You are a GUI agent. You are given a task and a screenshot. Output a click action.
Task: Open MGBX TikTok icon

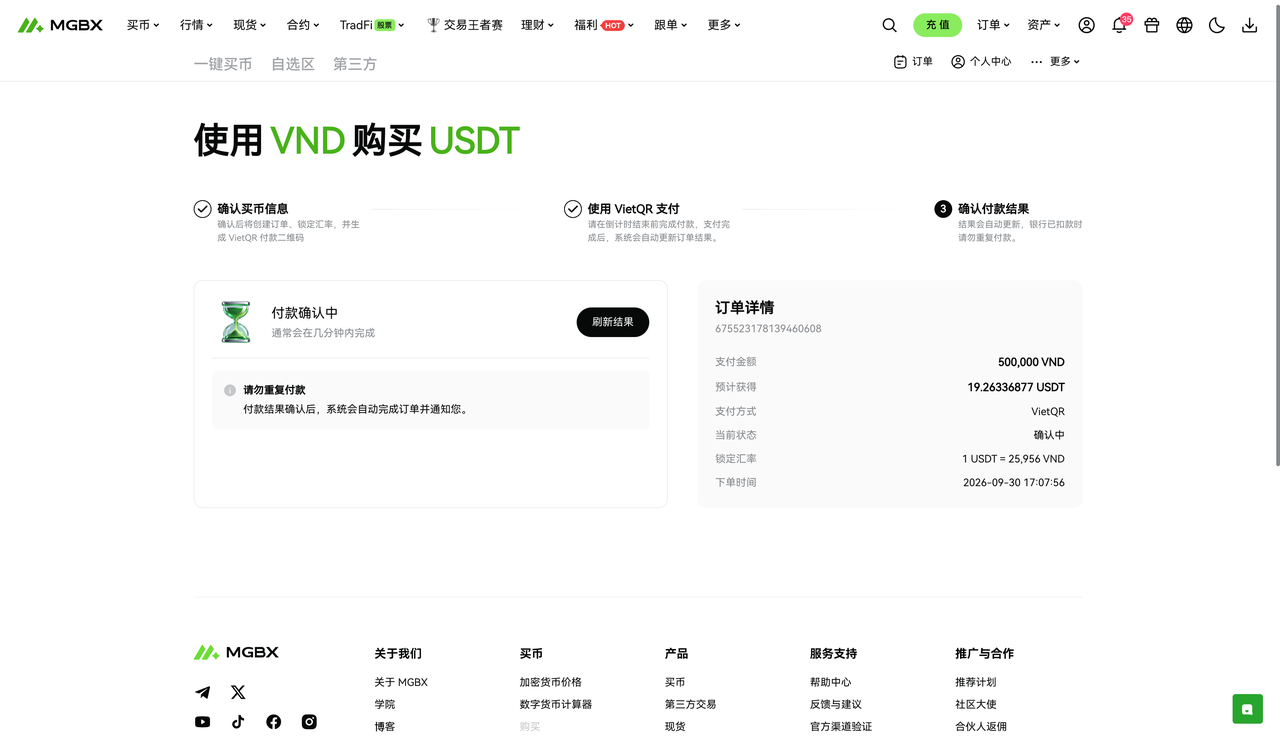coord(238,722)
